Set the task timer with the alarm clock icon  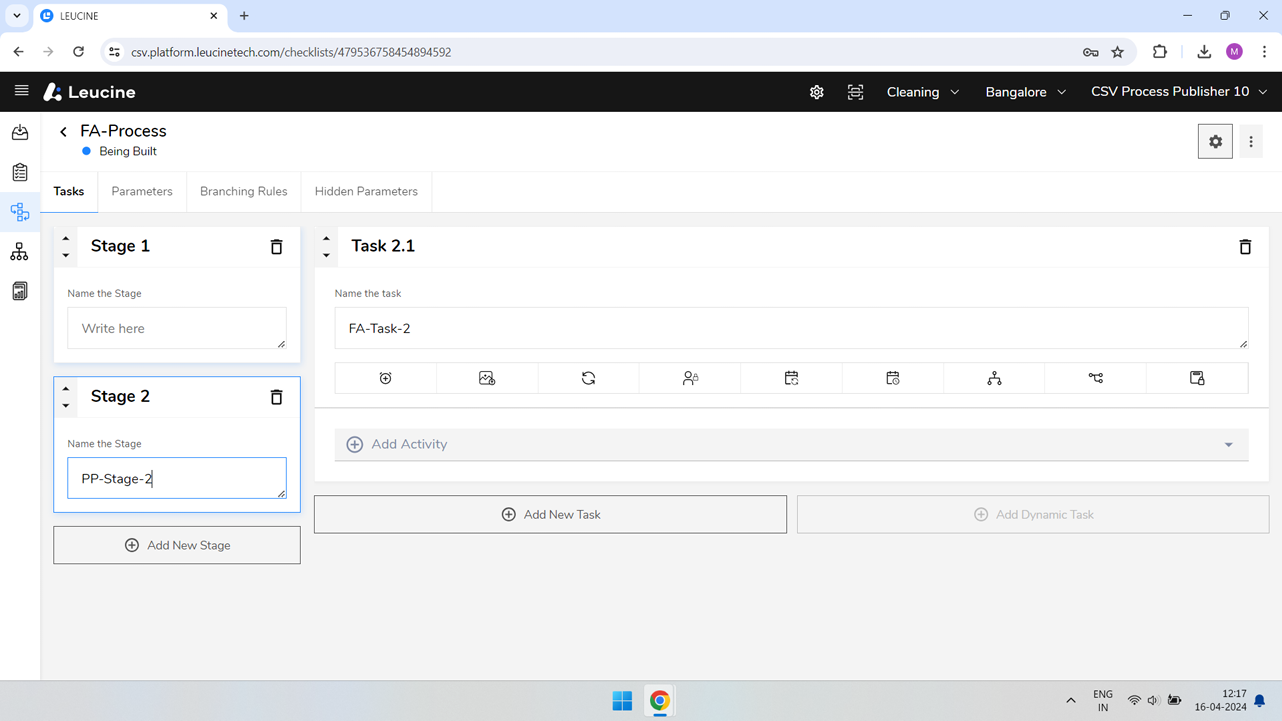coord(386,378)
